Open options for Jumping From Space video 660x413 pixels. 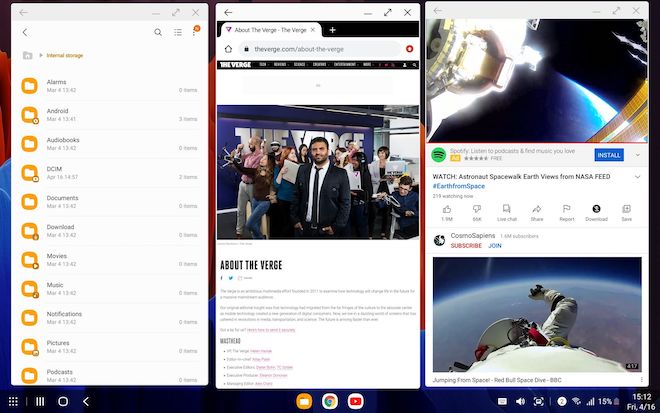click(x=641, y=380)
